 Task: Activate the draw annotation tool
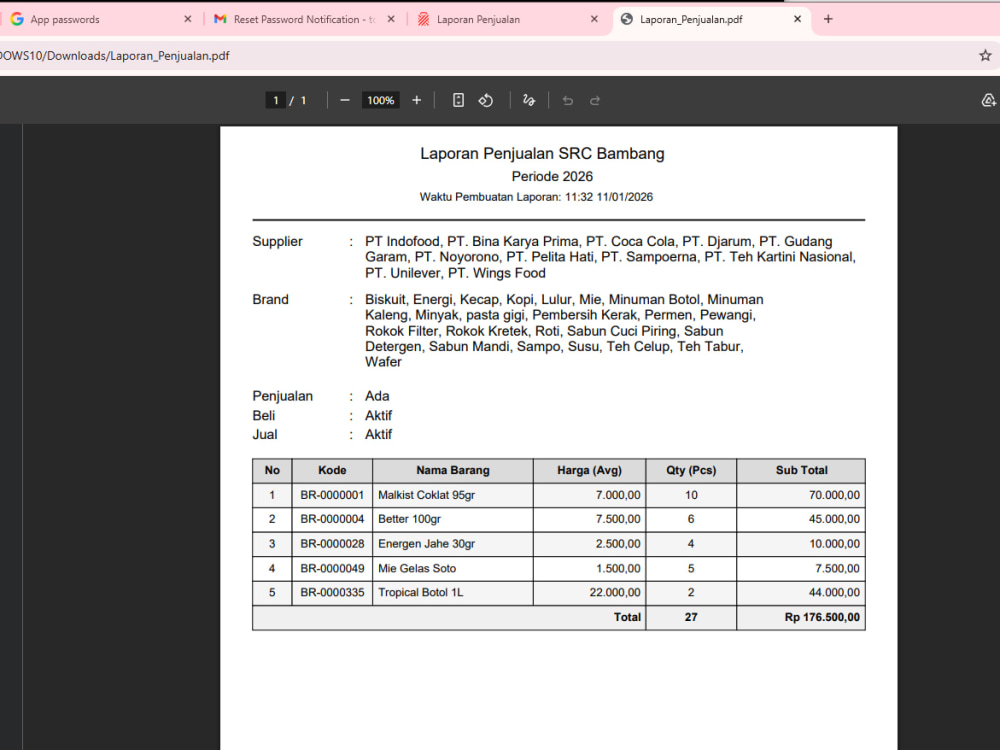[529, 100]
